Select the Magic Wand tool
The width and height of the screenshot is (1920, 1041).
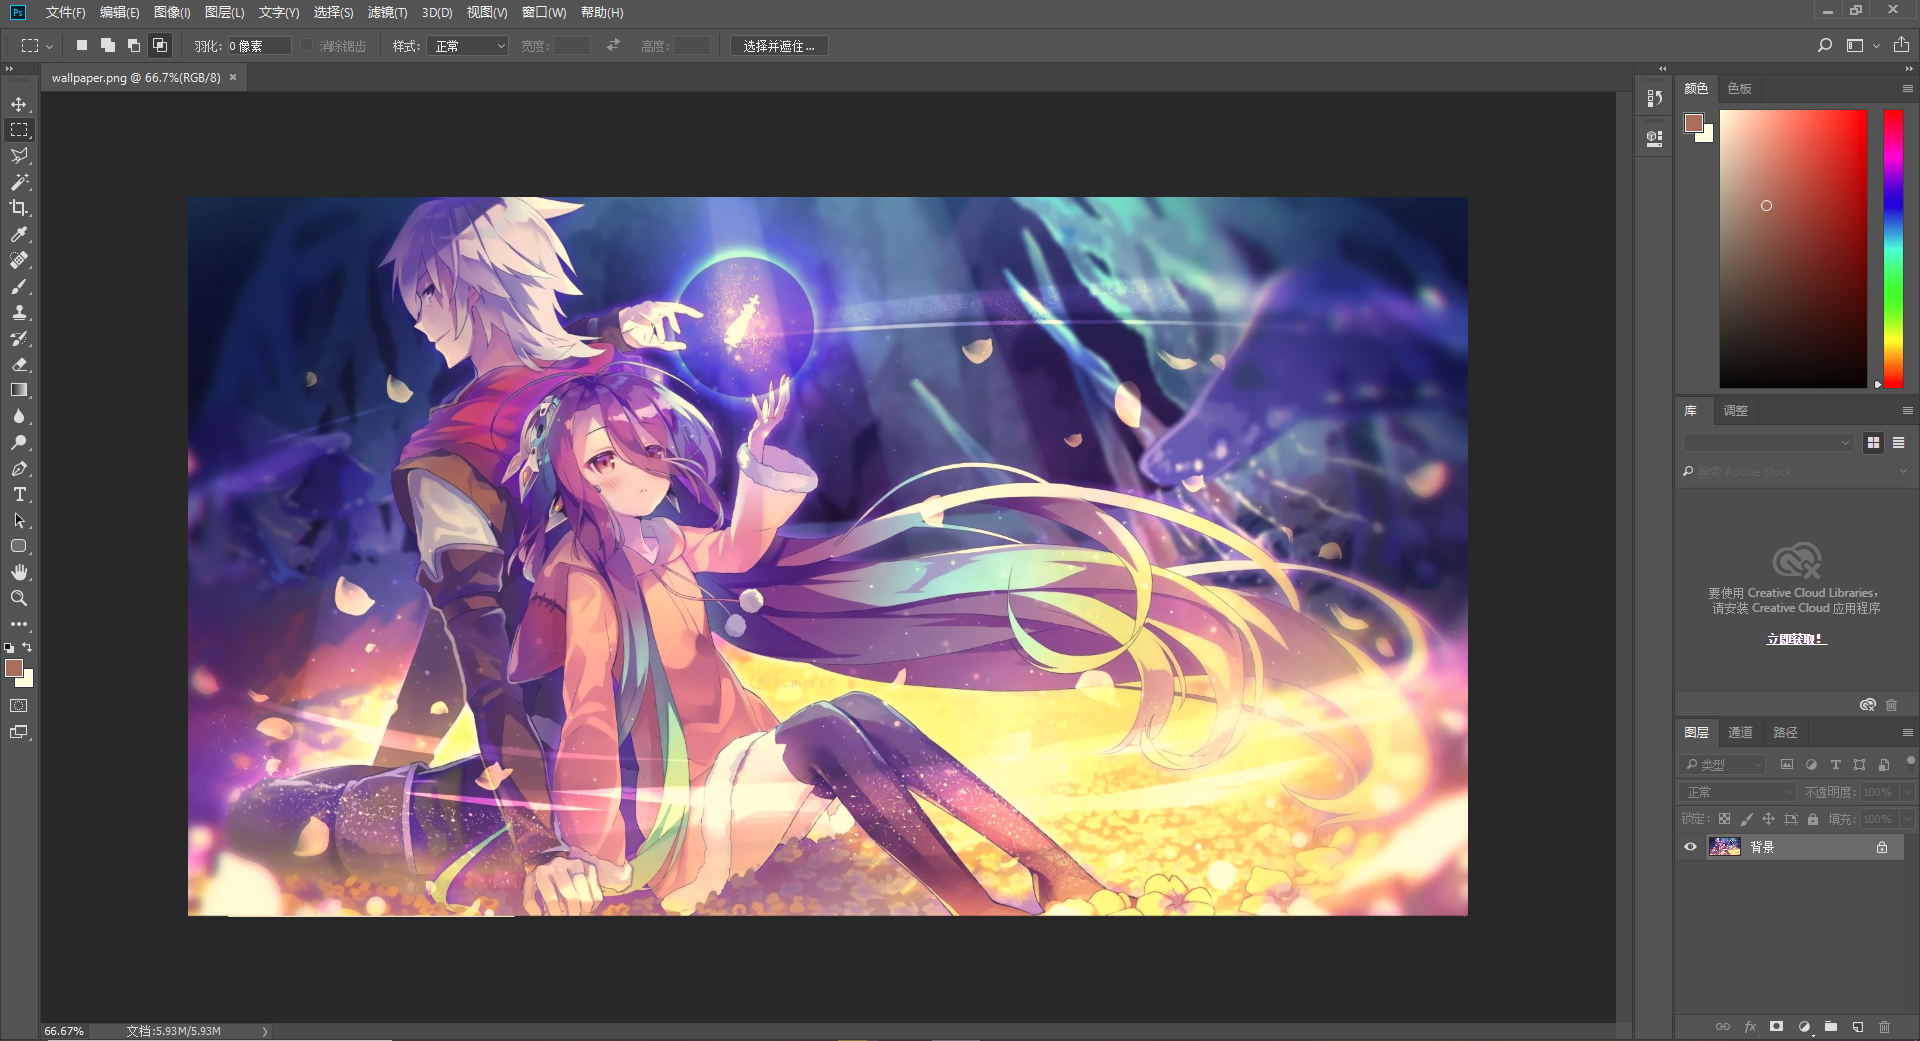(x=19, y=182)
